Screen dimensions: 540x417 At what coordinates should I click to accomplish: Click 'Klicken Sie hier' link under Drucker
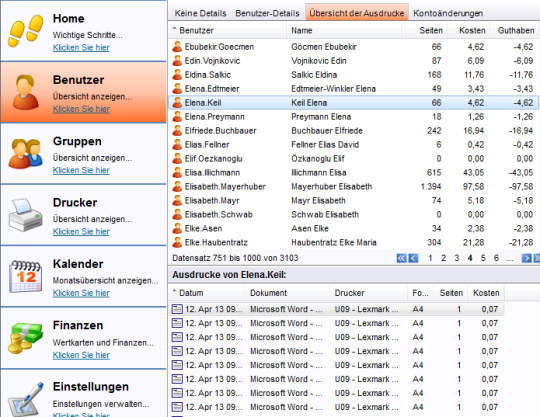click(81, 231)
